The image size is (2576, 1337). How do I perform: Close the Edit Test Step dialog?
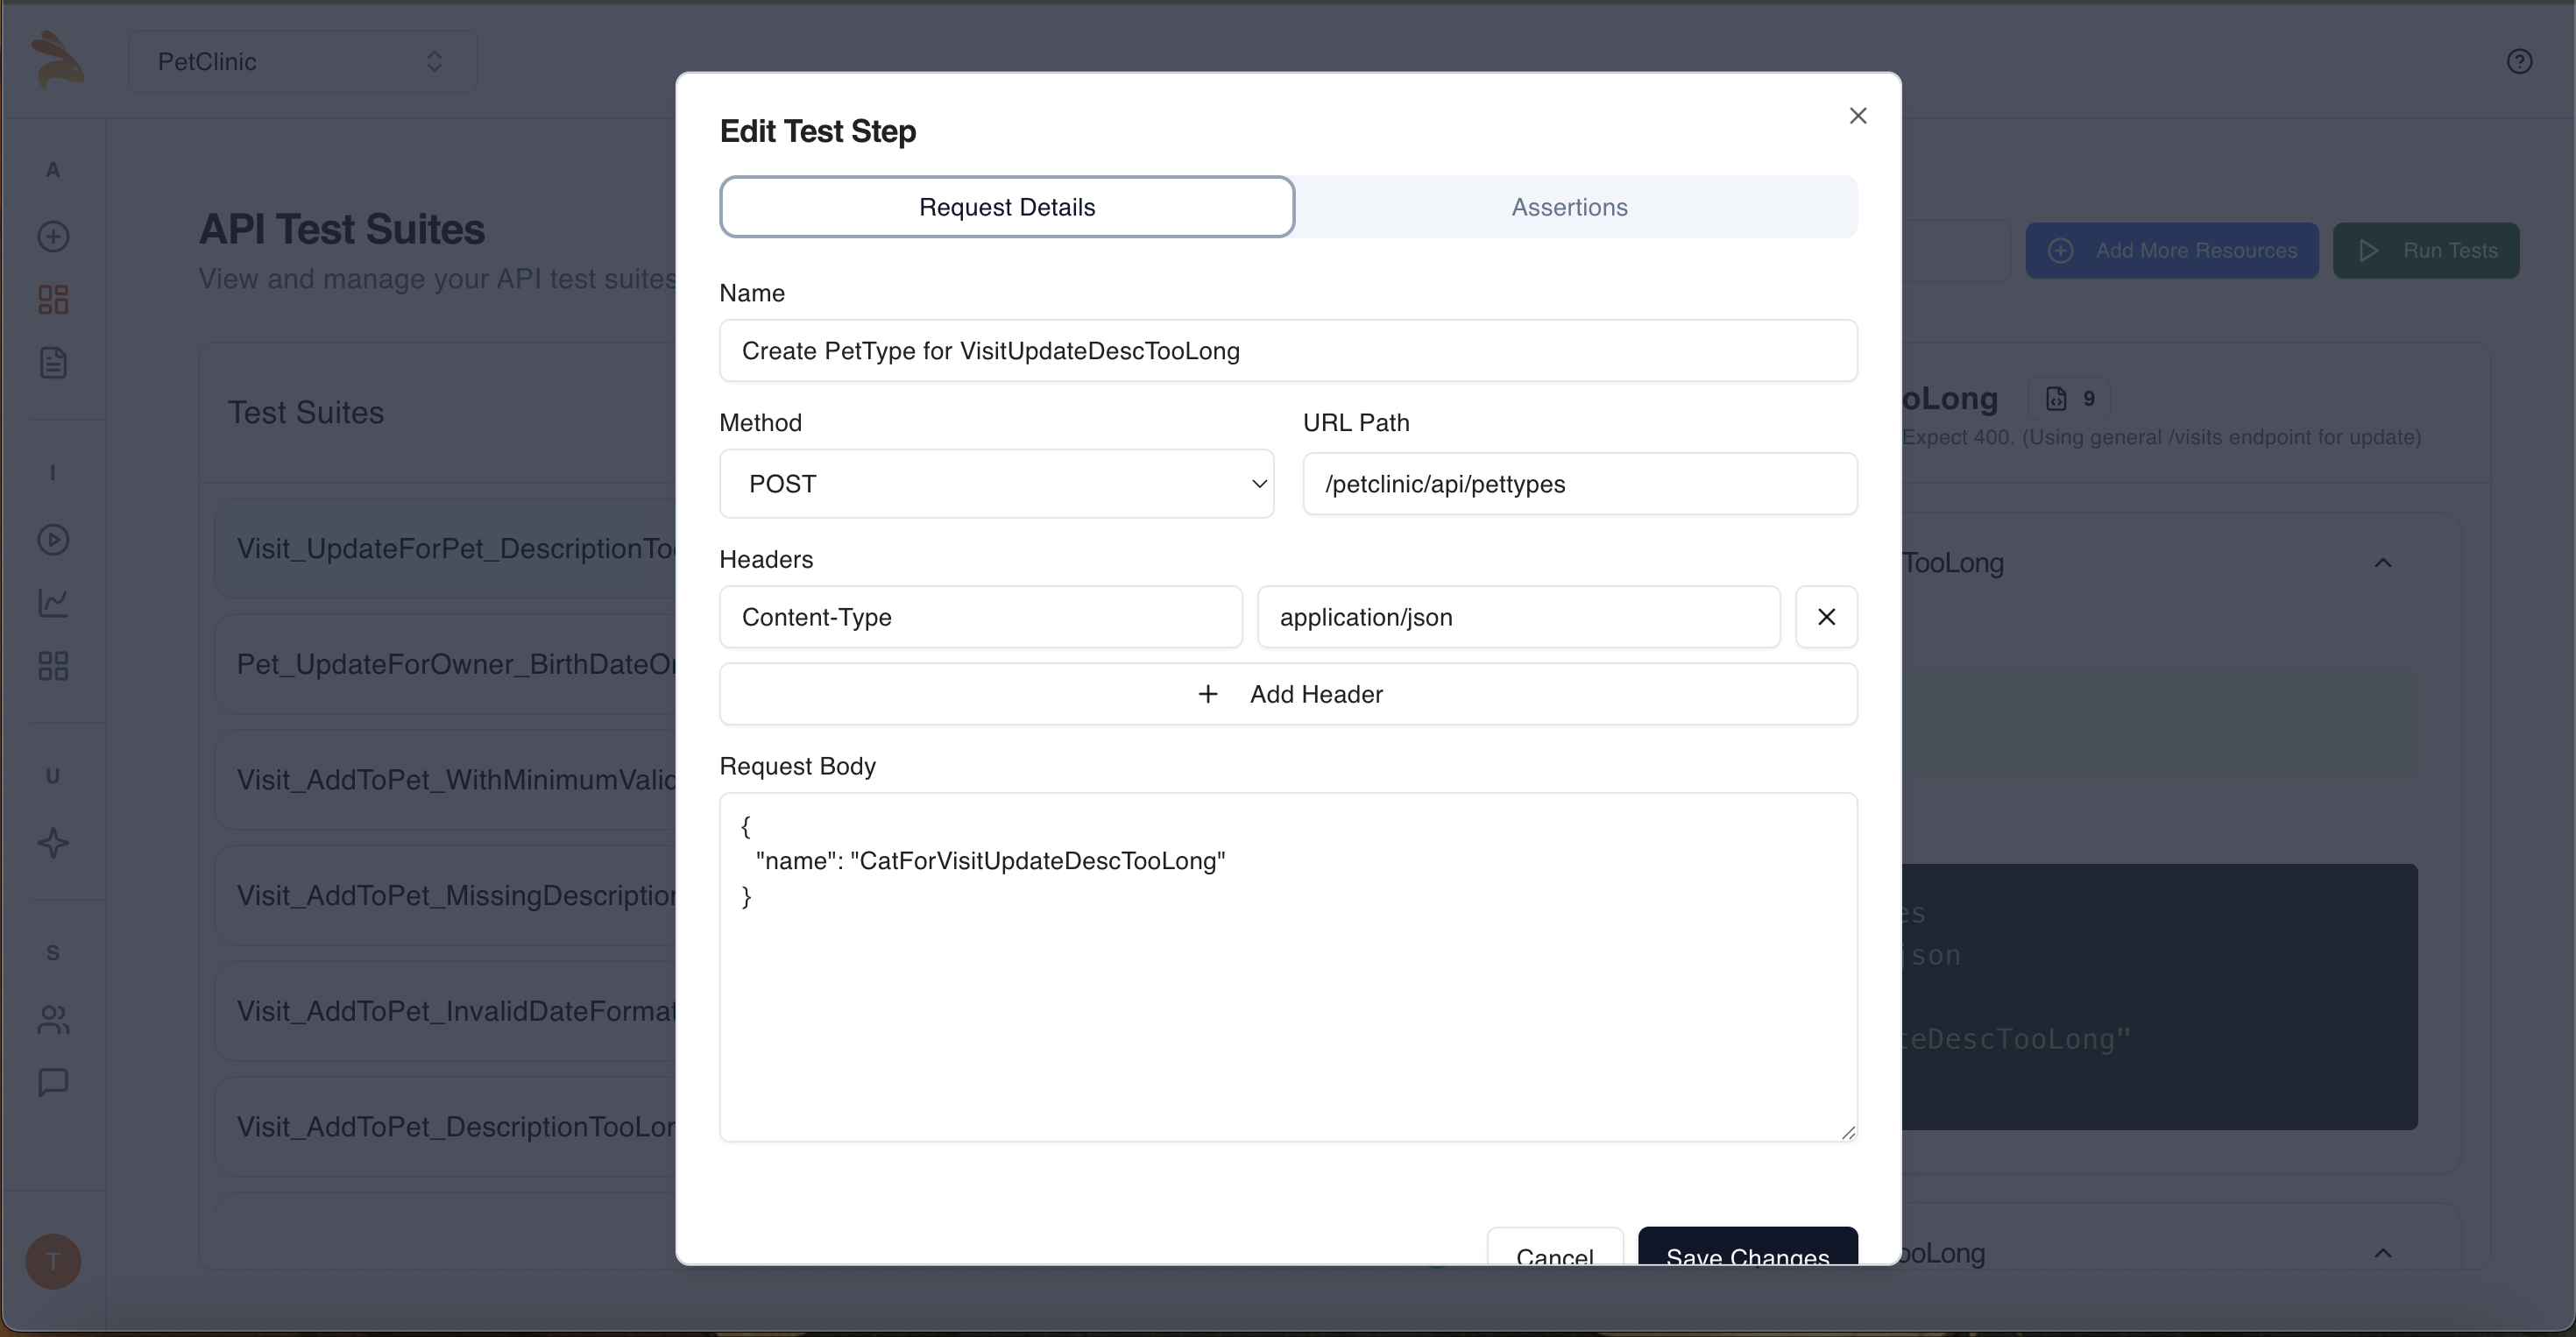click(x=1858, y=116)
